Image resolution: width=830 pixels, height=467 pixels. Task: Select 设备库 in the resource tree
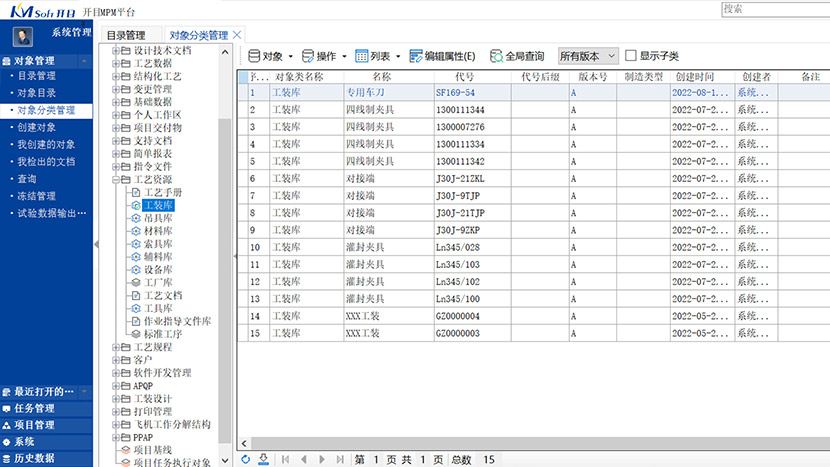[158, 270]
